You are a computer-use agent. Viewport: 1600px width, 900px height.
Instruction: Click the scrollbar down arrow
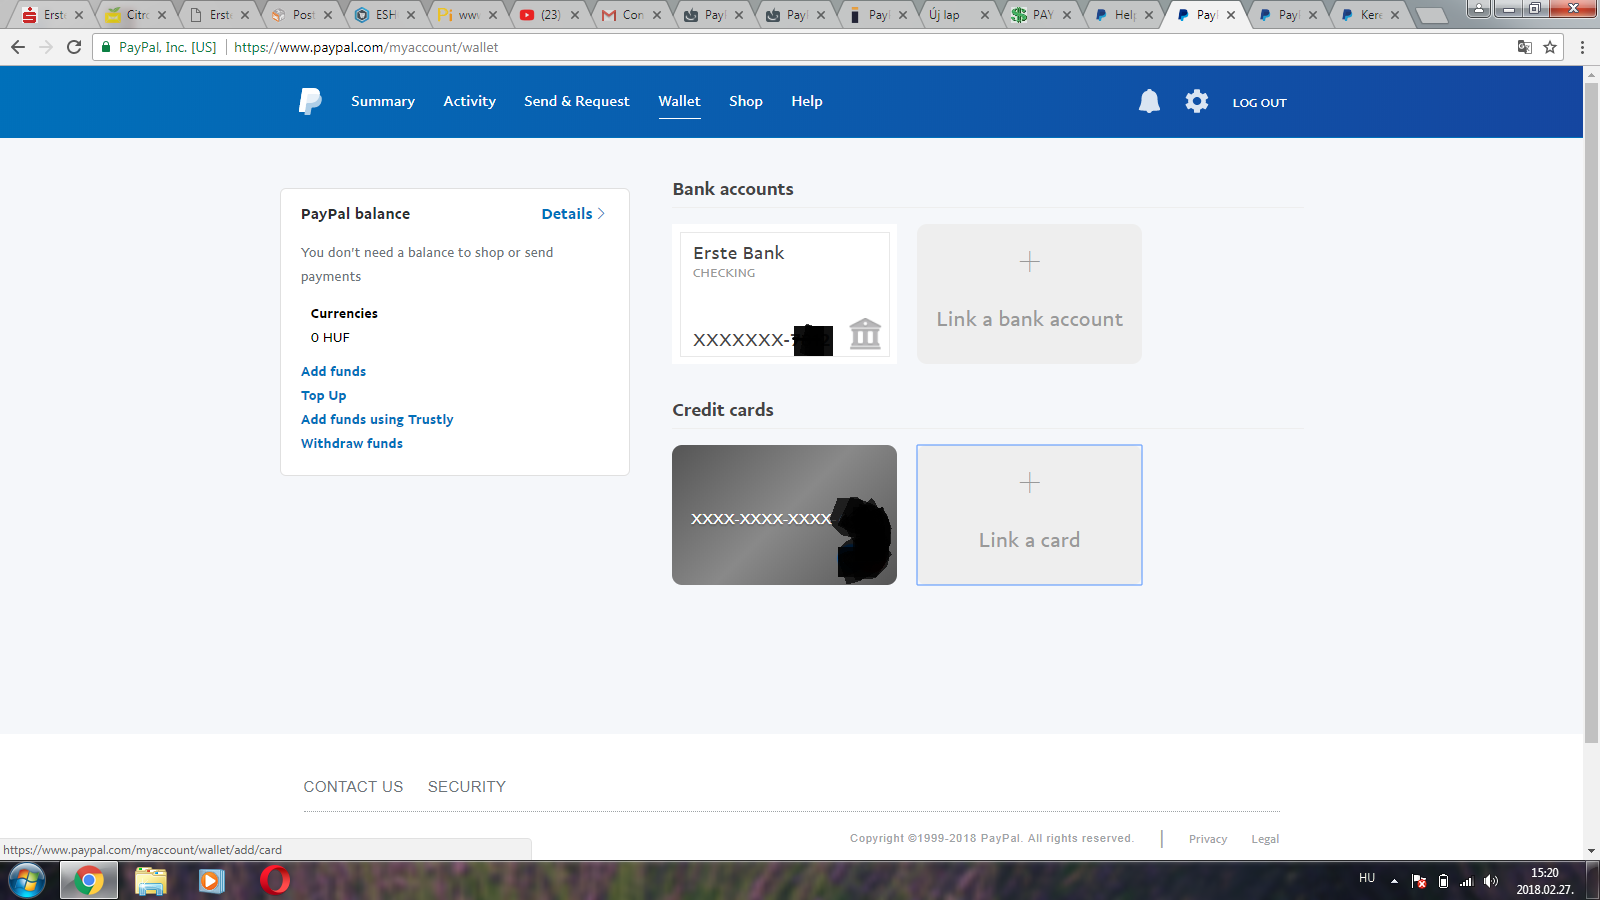[x=1591, y=851]
